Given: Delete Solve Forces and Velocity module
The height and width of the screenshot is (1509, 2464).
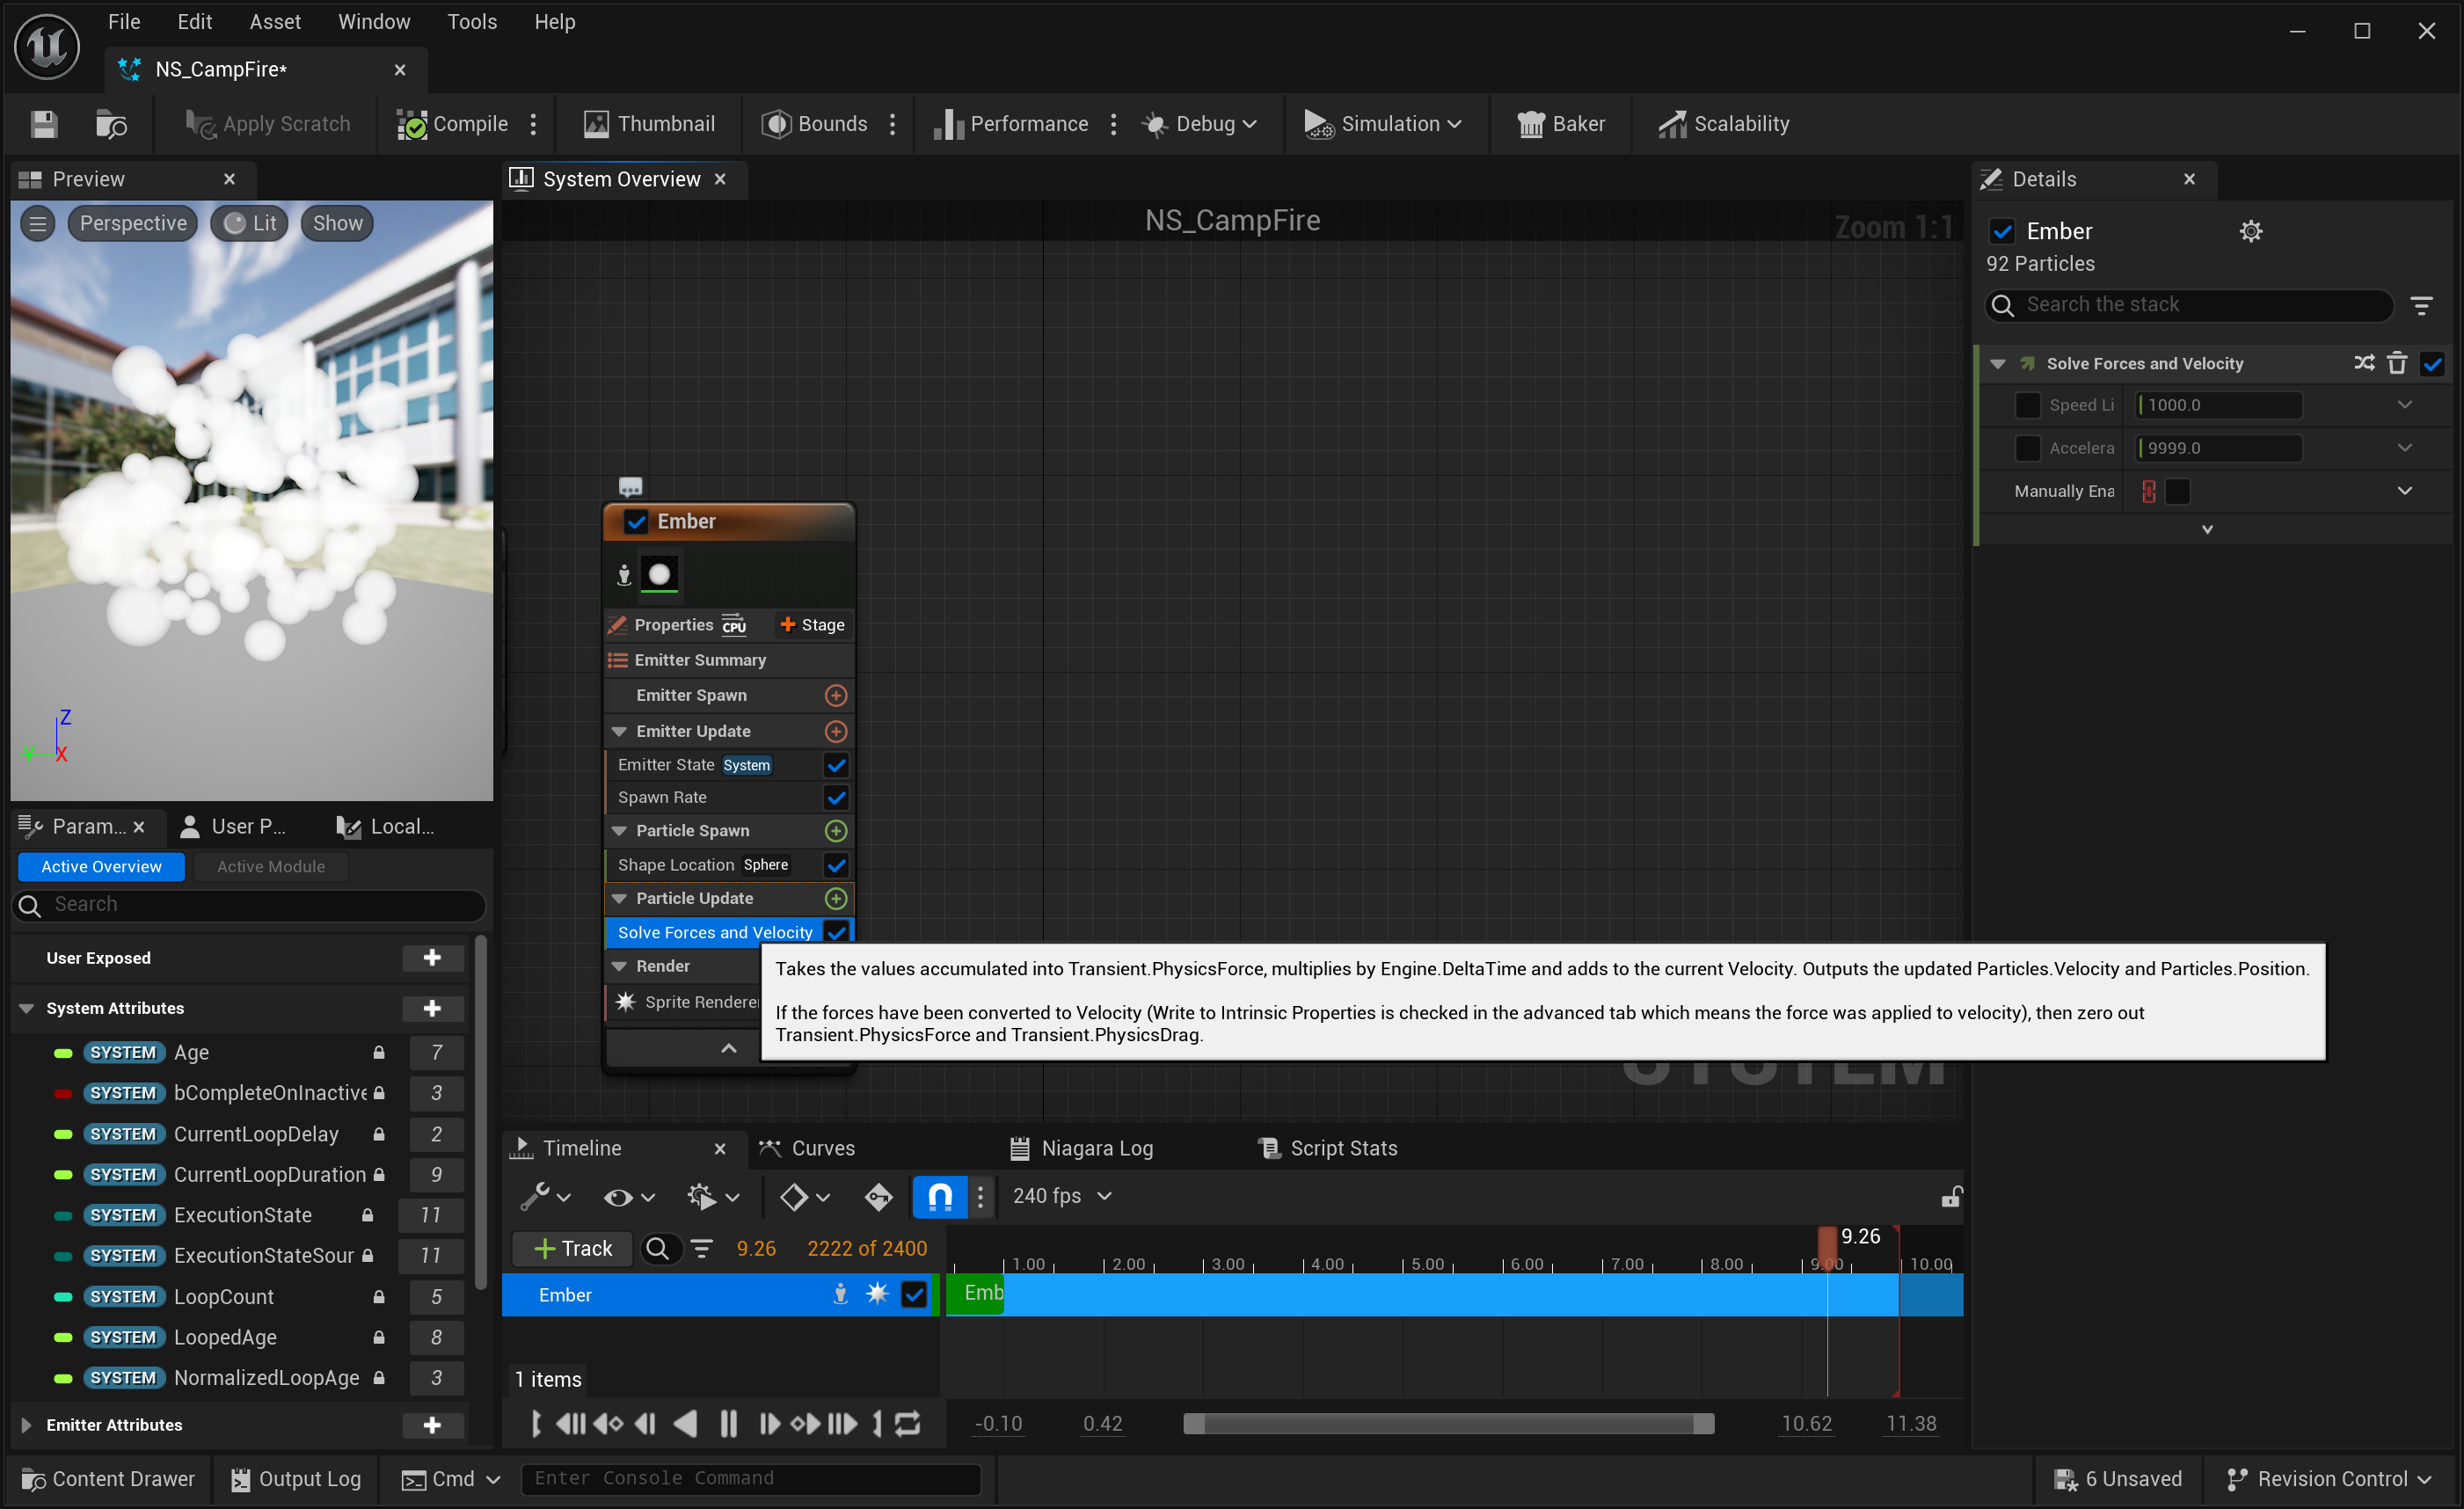Looking at the screenshot, I should [x=2397, y=363].
